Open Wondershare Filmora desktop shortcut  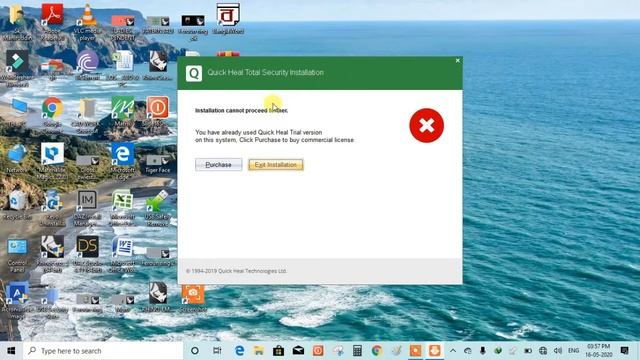click(x=17, y=68)
